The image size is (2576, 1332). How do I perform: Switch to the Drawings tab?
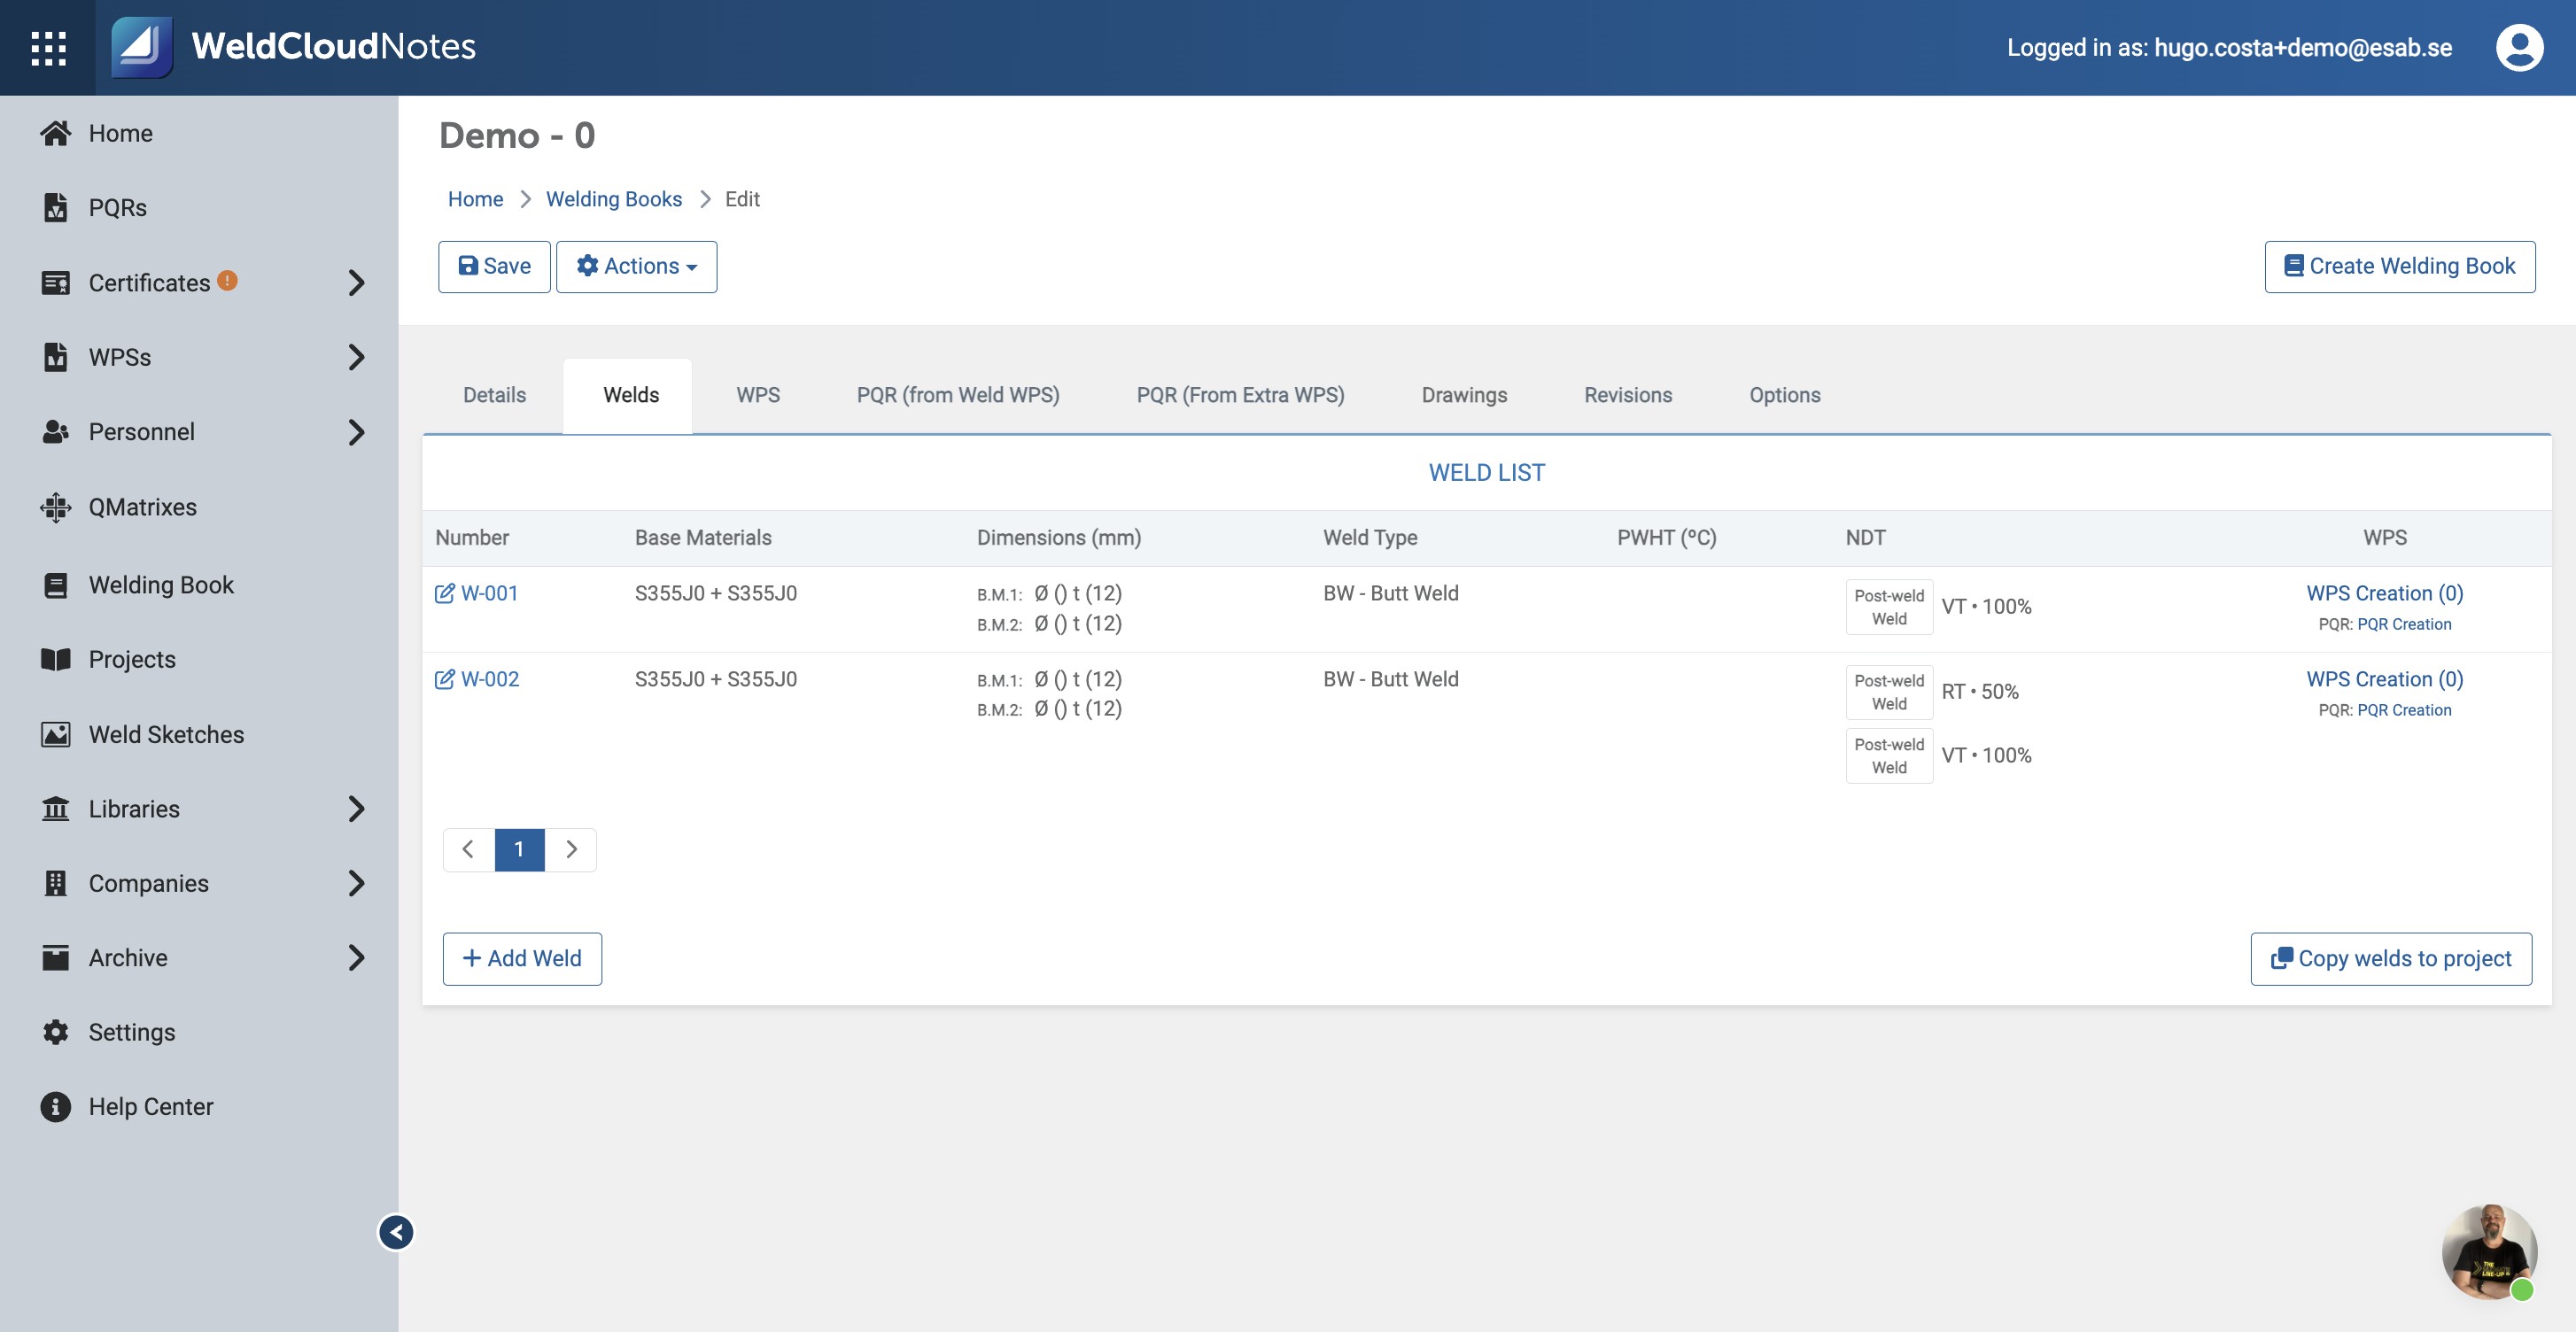pyautogui.click(x=1464, y=395)
